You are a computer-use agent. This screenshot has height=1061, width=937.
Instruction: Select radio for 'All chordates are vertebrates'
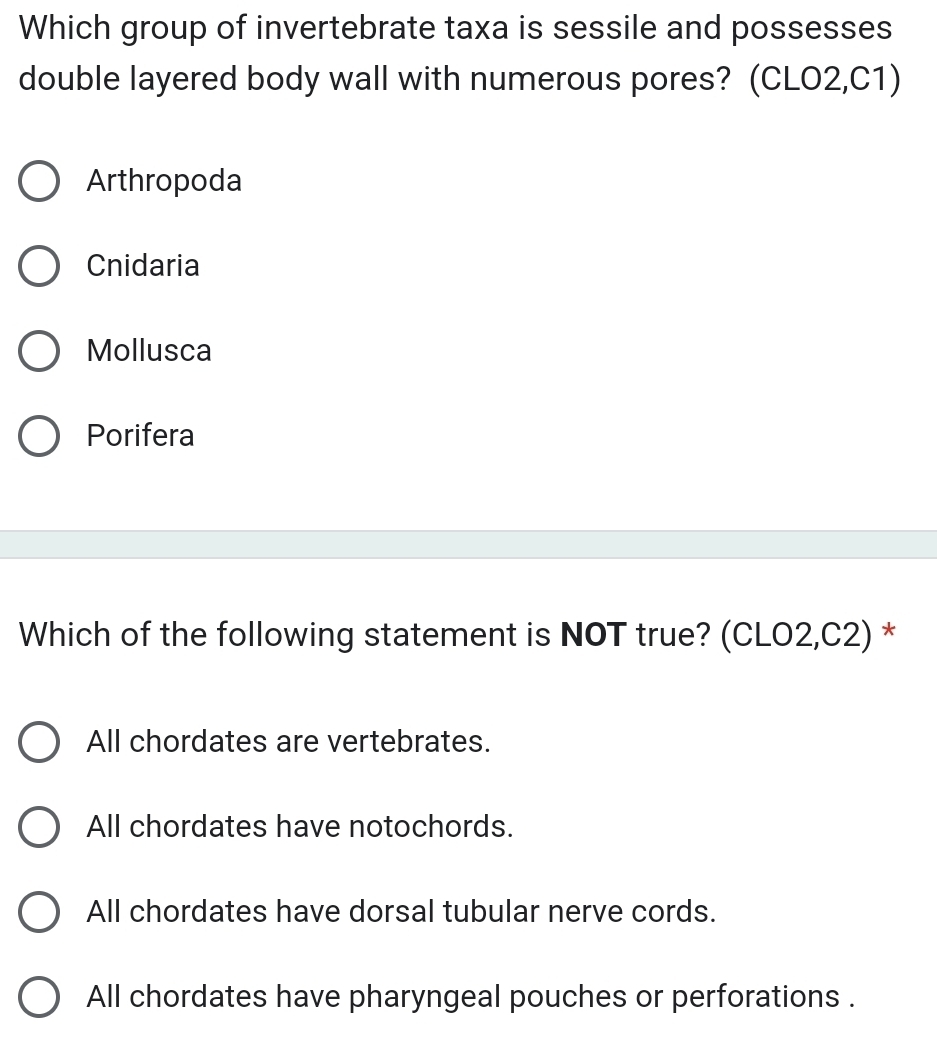[39, 742]
